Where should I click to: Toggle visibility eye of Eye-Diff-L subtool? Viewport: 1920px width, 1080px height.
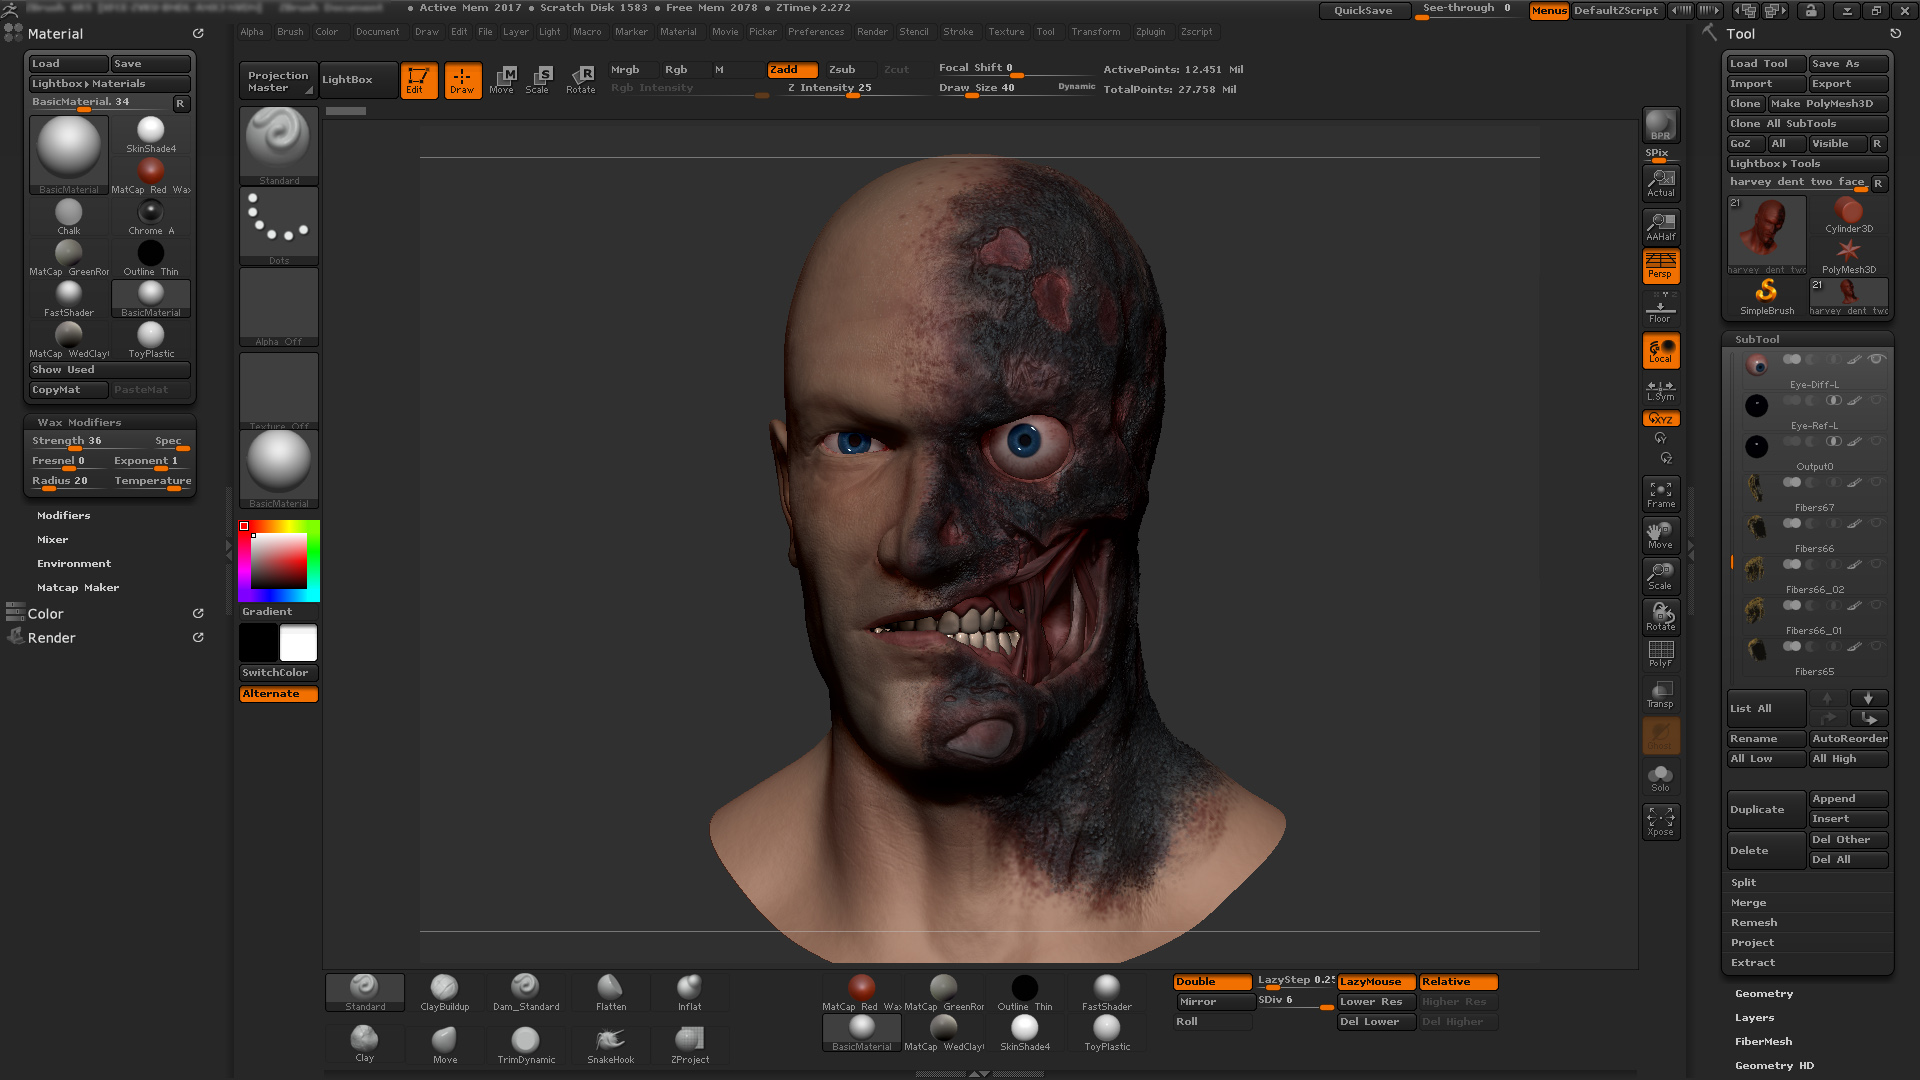1877,359
